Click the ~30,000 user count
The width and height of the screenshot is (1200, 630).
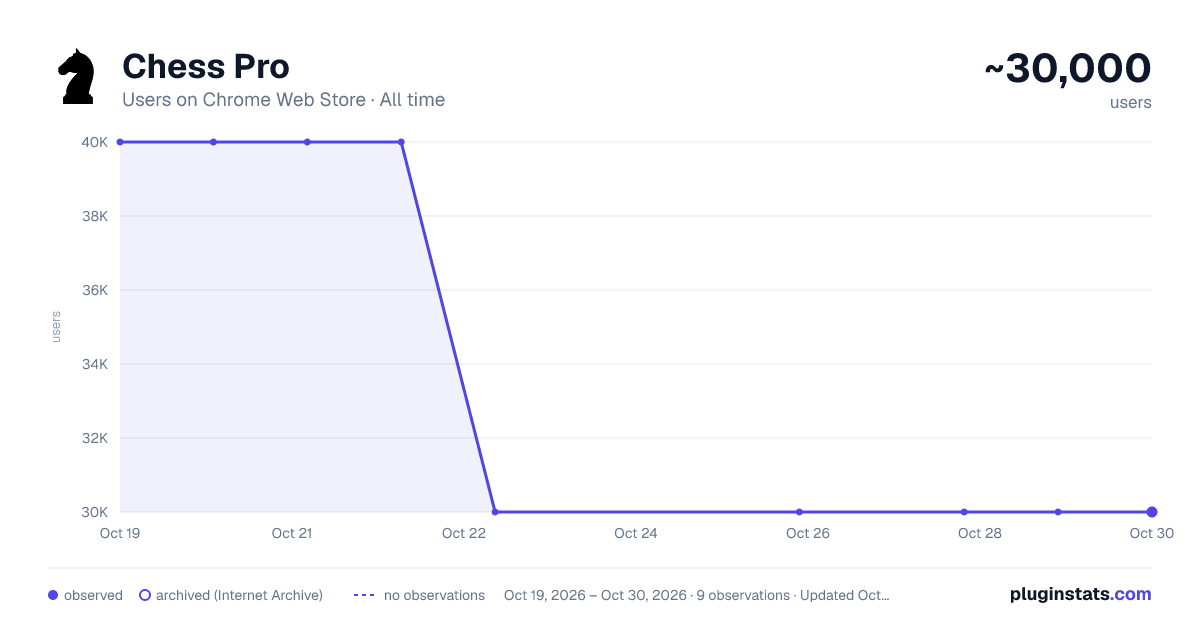pyautogui.click(x=1068, y=69)
